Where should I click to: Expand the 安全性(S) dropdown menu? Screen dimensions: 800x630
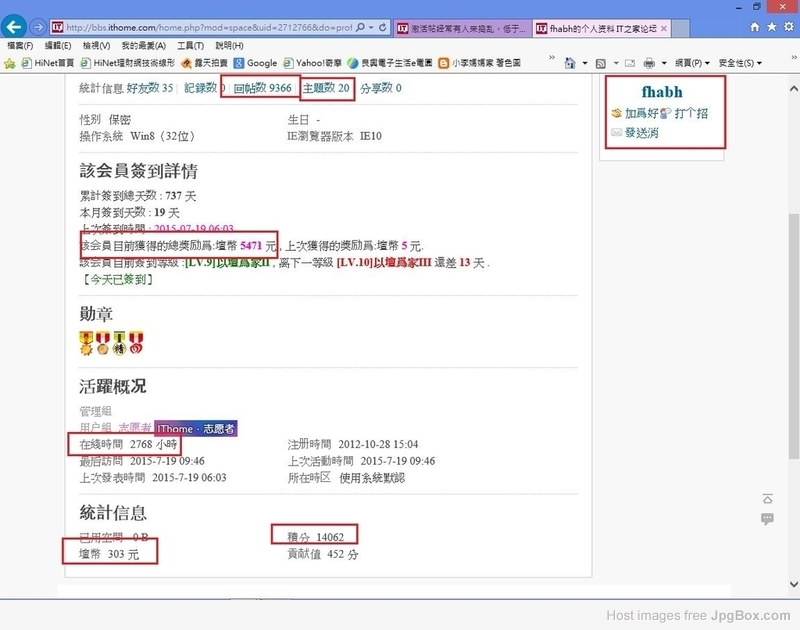(x=740, y=63)
